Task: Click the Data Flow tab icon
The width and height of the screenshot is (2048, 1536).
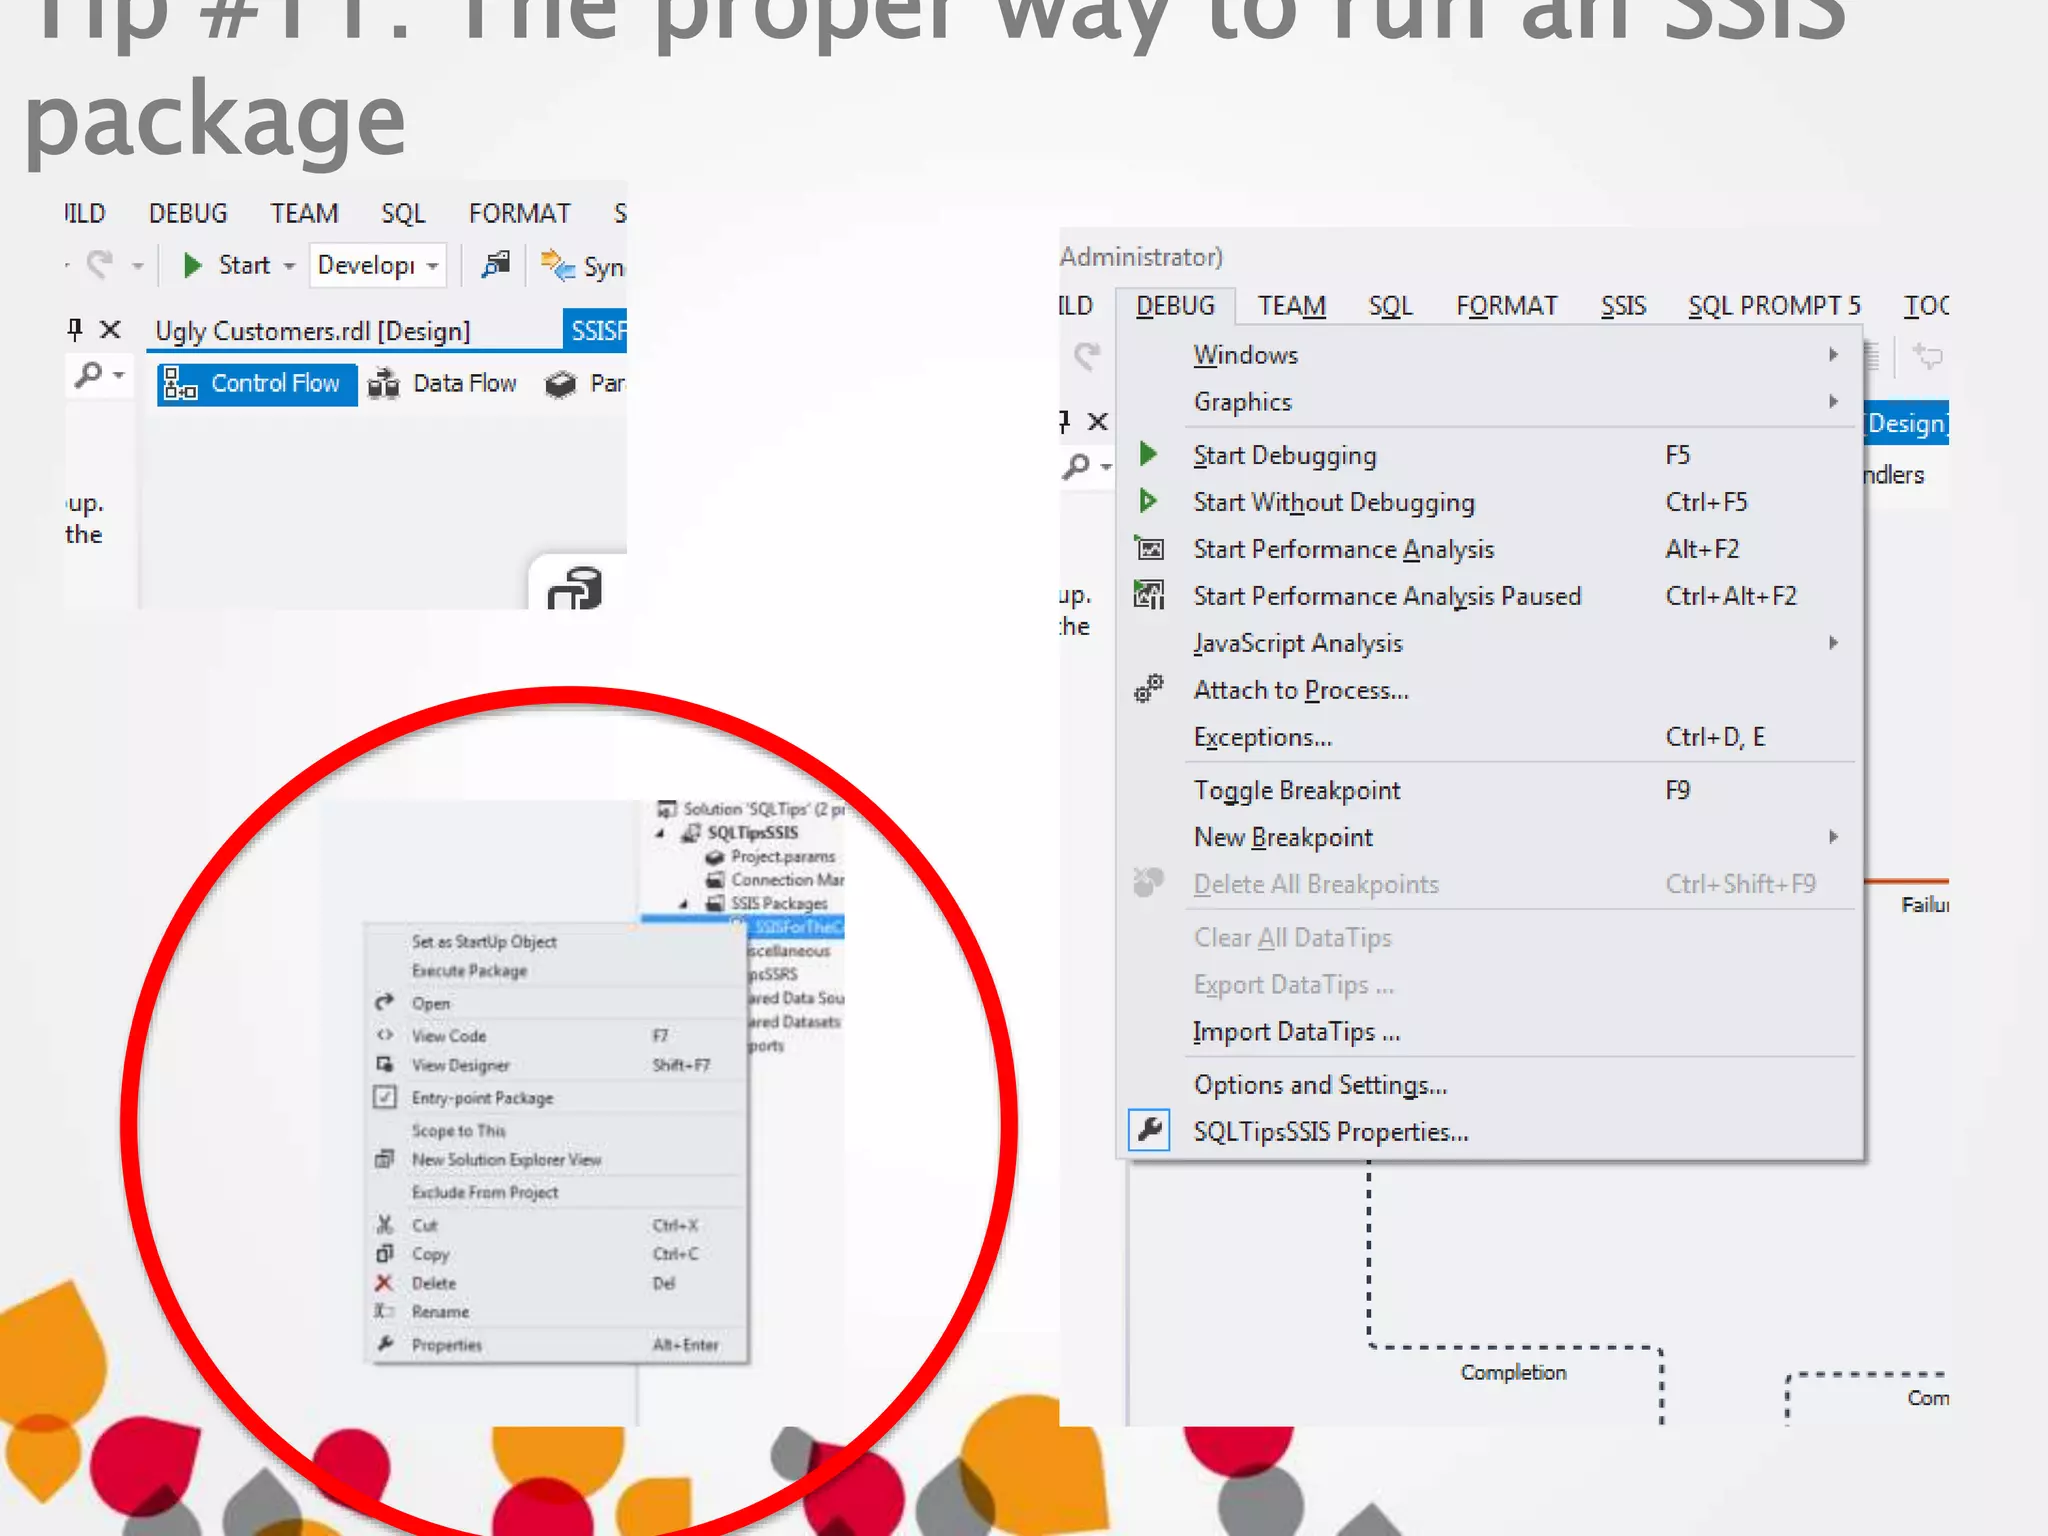Action: click(384, 384)
